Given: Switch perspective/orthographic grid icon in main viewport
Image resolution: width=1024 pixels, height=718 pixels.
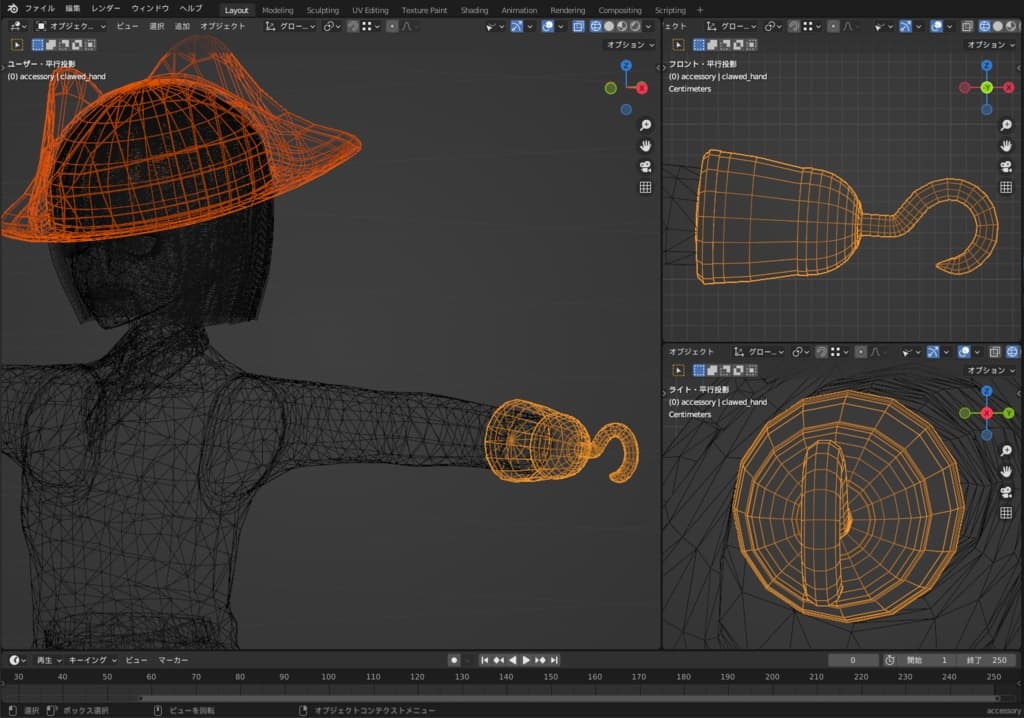Looking at the screenshot, I should pos(645,187).
